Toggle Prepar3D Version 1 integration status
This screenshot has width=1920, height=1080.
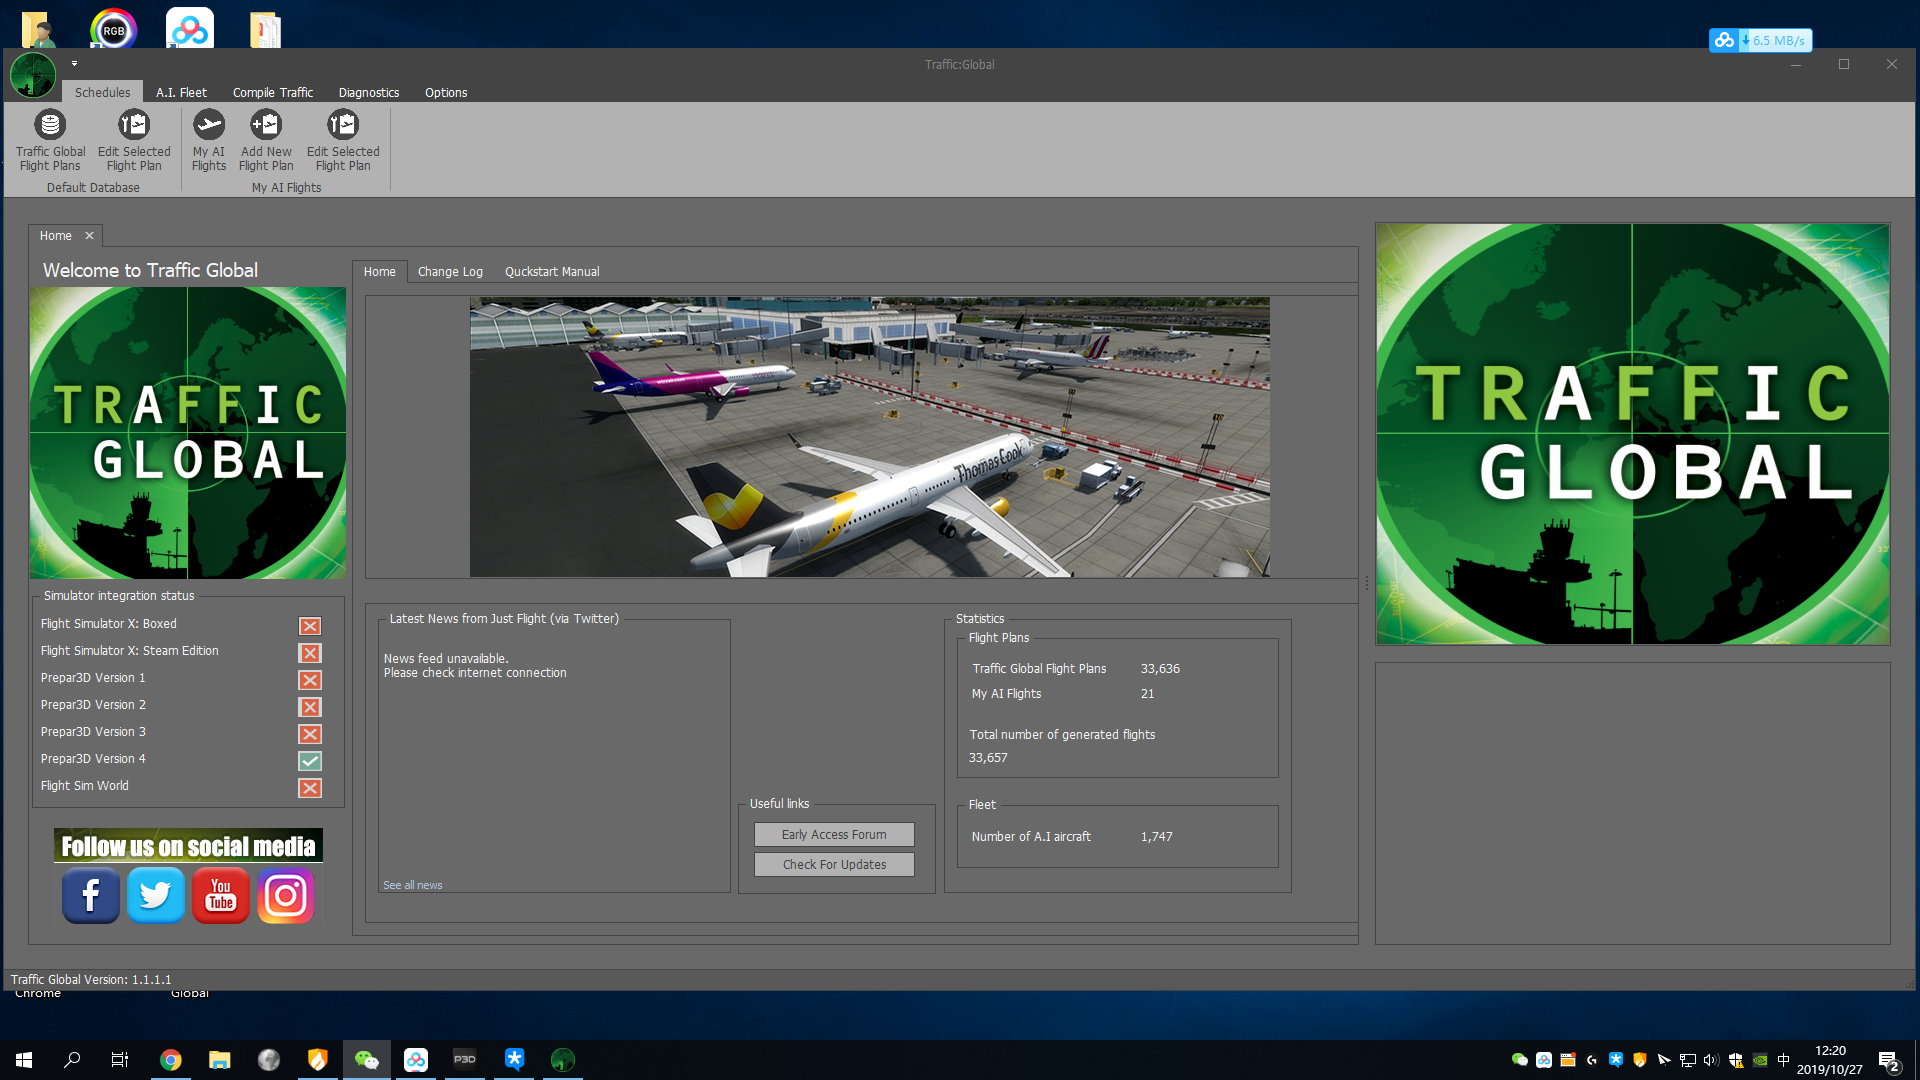pyautogui.click(x=310, y=680)
